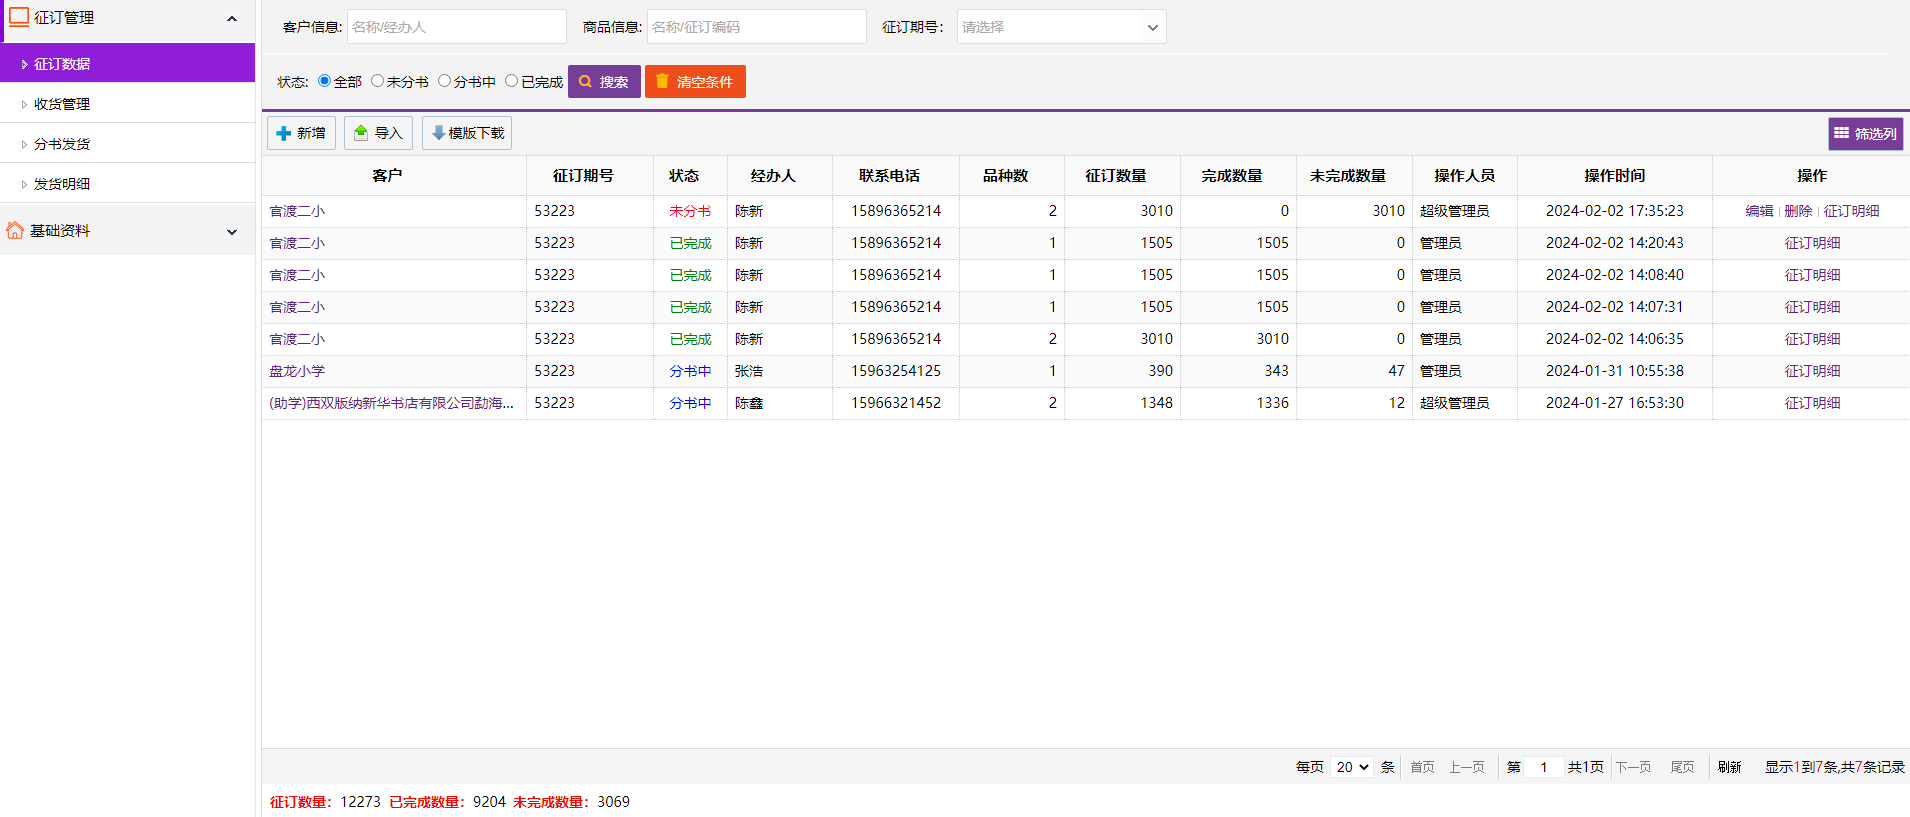Screen dimensions: 1910x817
Task: Click the 分书中 status in 盘龙小学 row
Action: point(690,371)
